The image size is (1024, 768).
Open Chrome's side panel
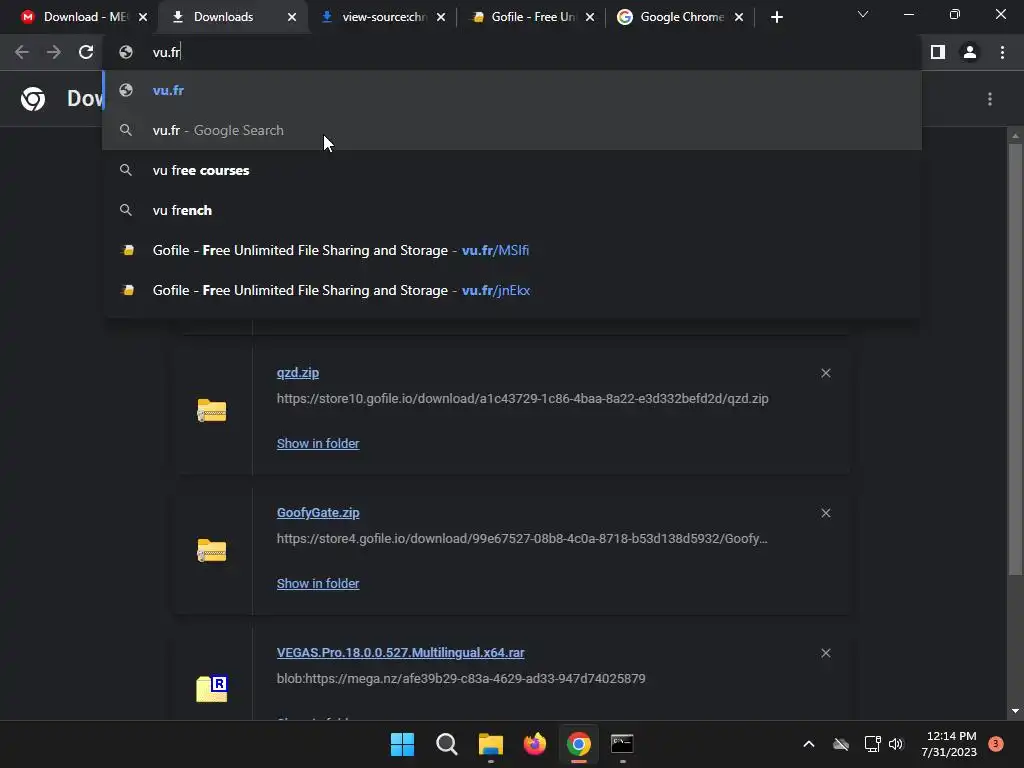(x=938, y=52)
